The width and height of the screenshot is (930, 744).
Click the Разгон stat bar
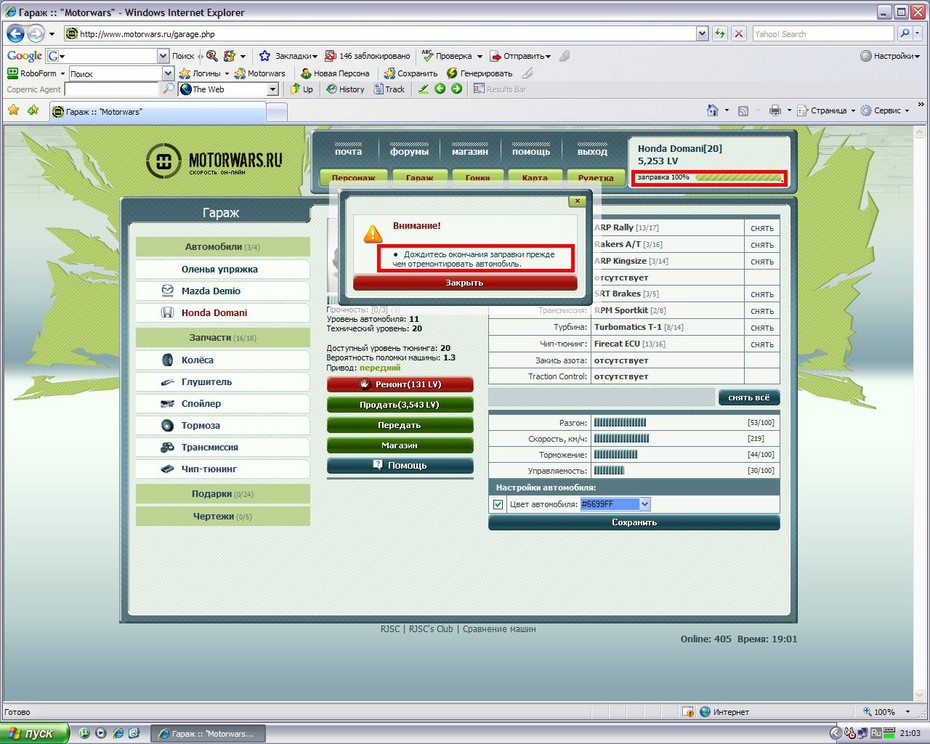click(x=620, y=422)
